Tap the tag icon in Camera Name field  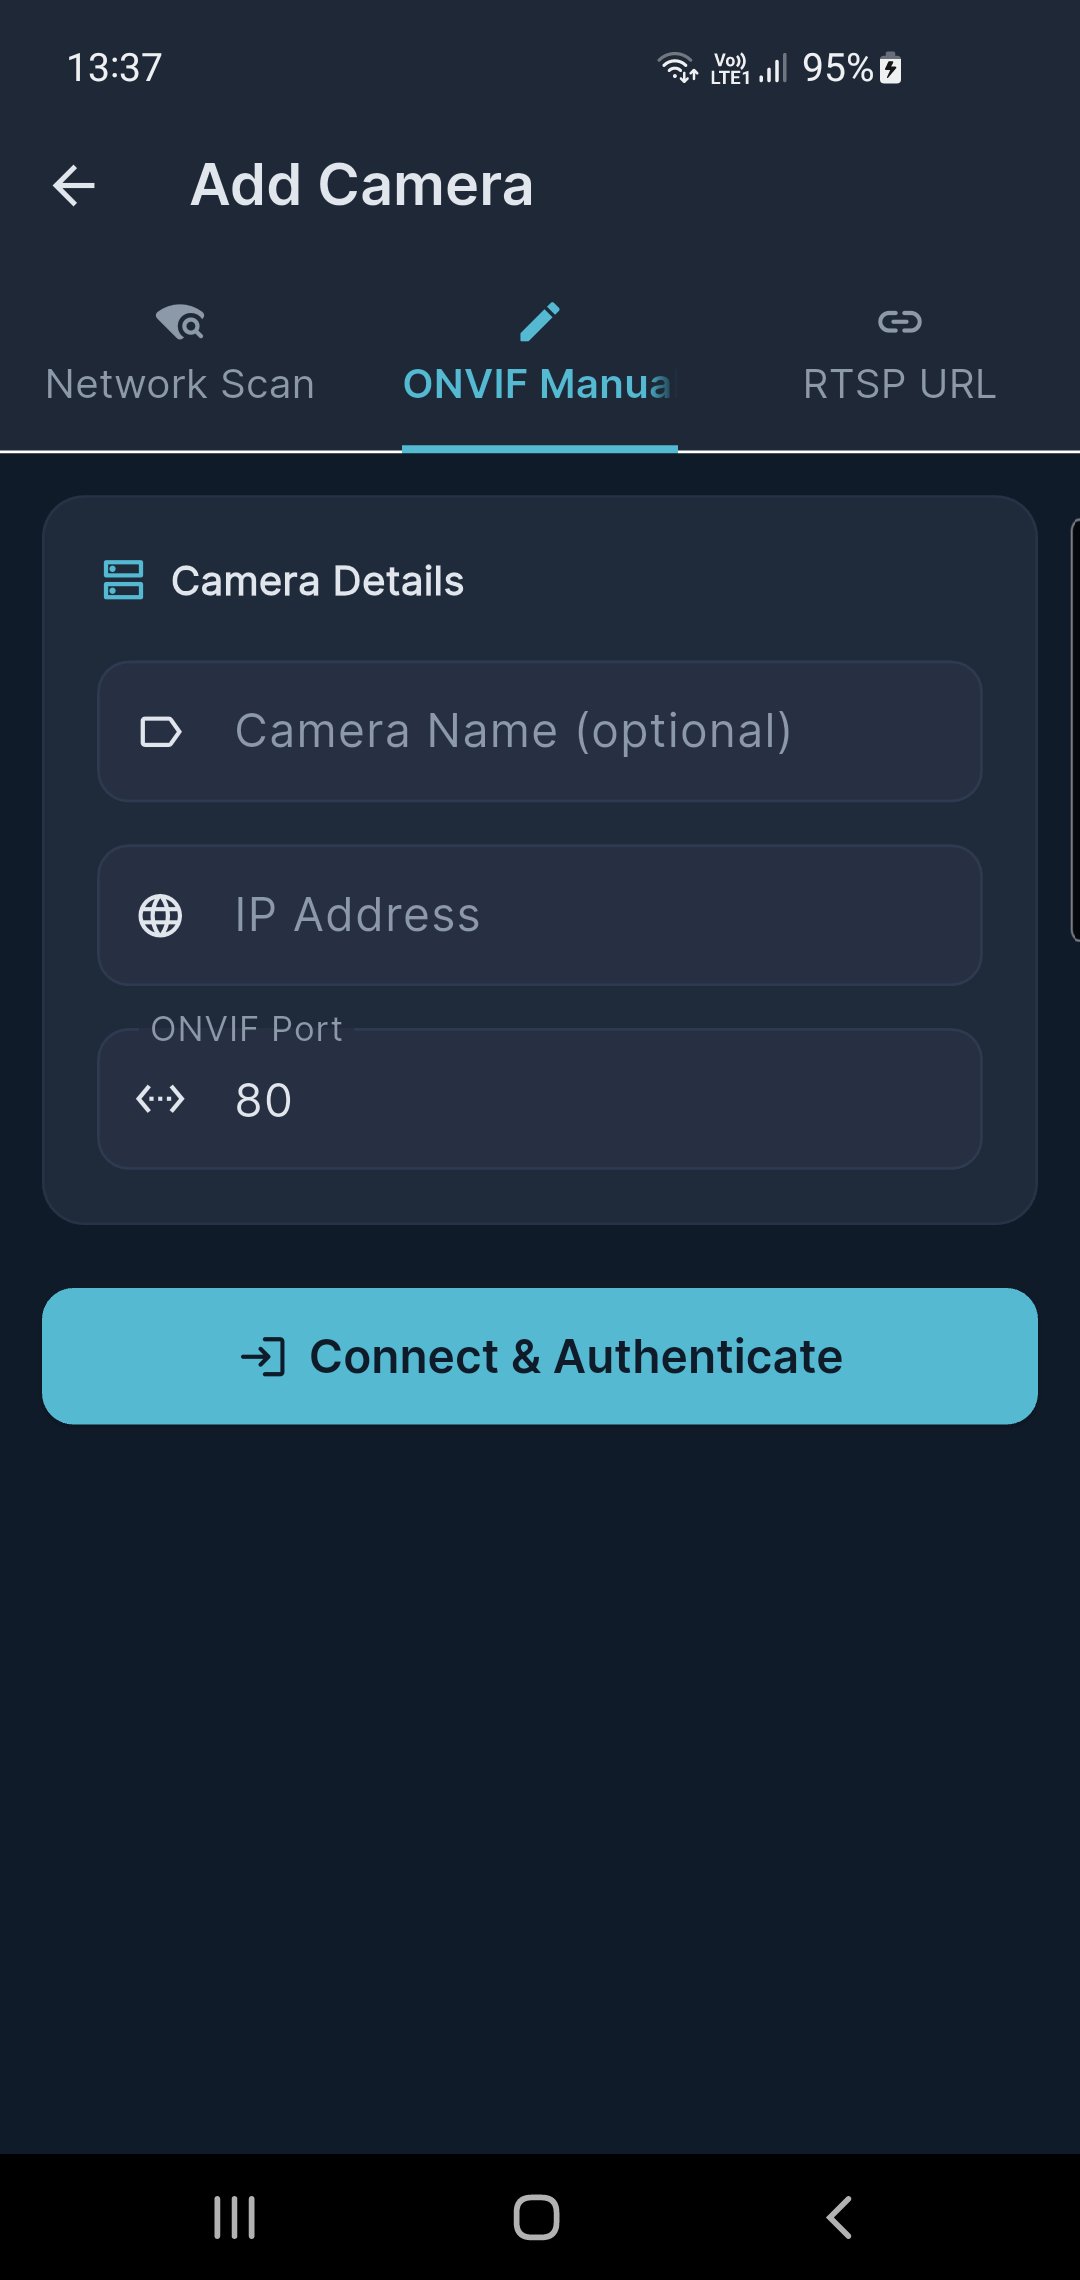(x=160, y=732)
